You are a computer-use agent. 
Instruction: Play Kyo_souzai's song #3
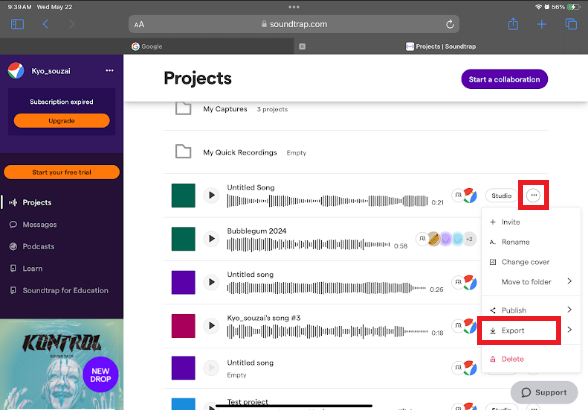(212, 326)
